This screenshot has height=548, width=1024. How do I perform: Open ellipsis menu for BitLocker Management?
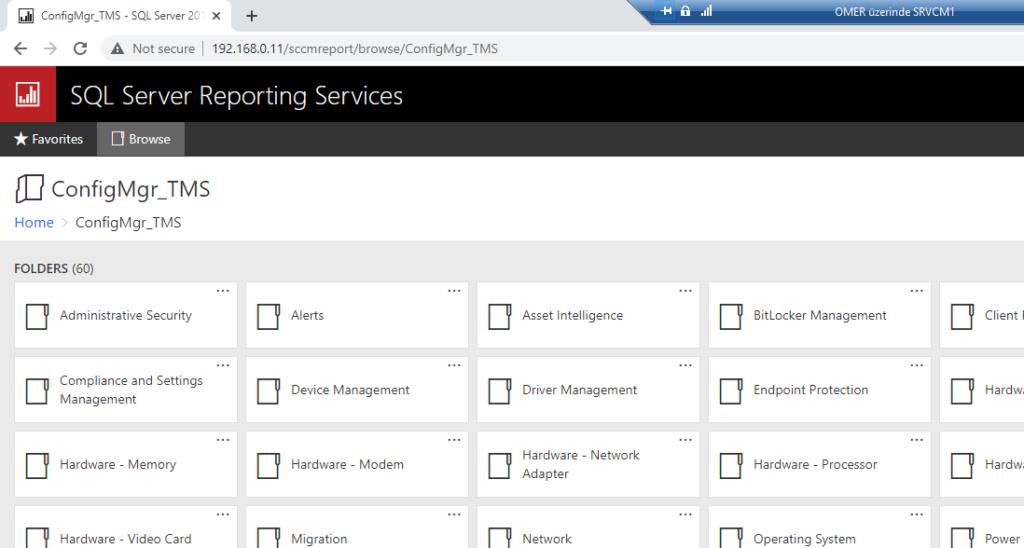click(x=916, y=291)
